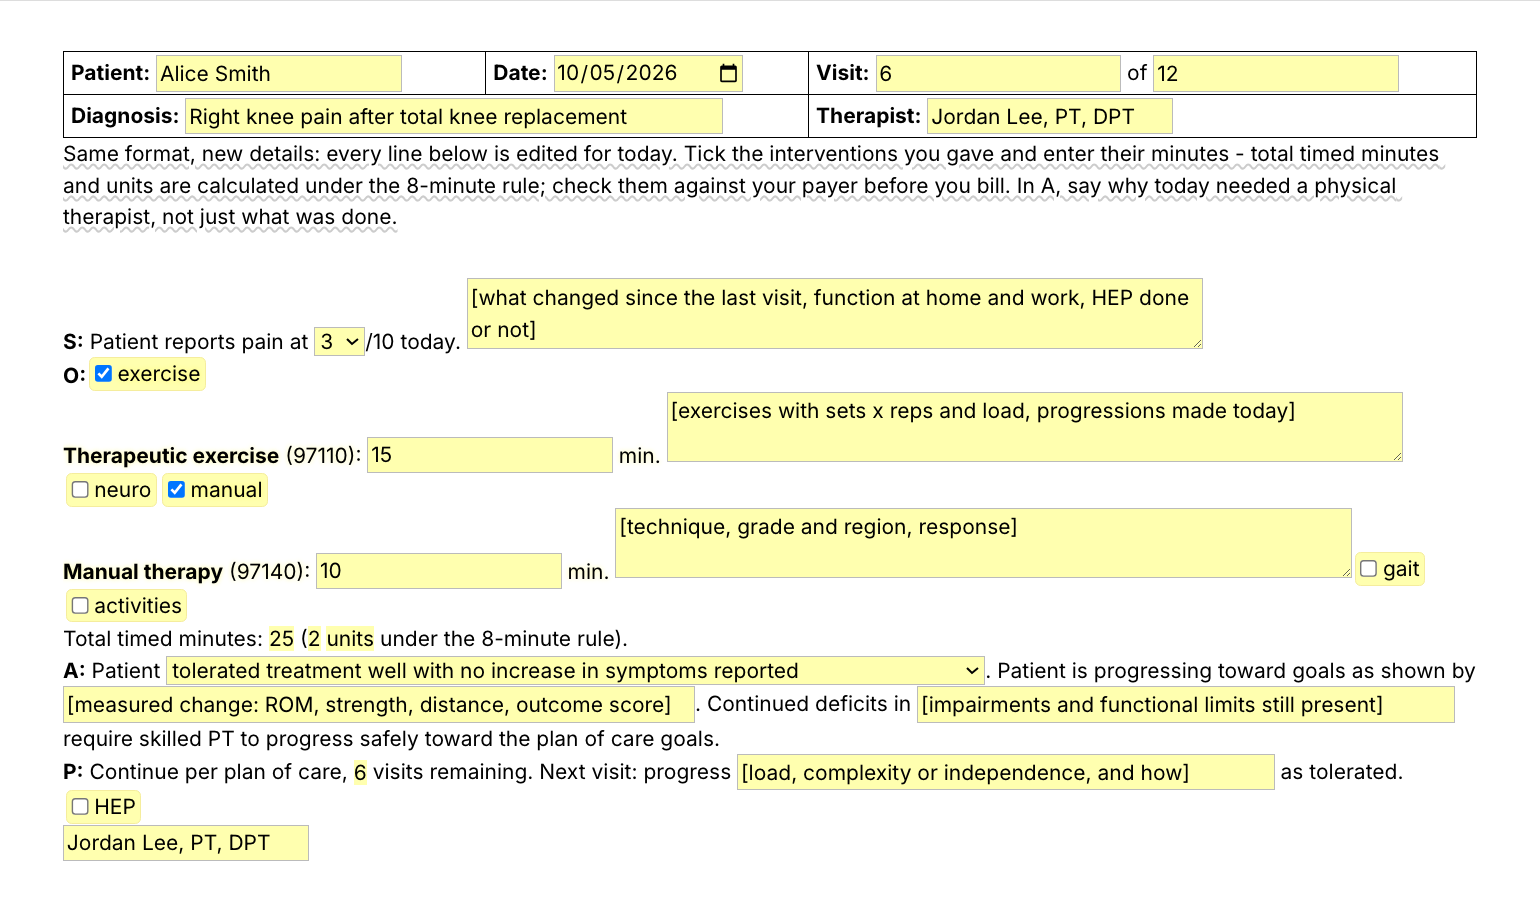Edit the Patient name field
The width and height of the screenshot is (1540, 907).
pos(279,74)
